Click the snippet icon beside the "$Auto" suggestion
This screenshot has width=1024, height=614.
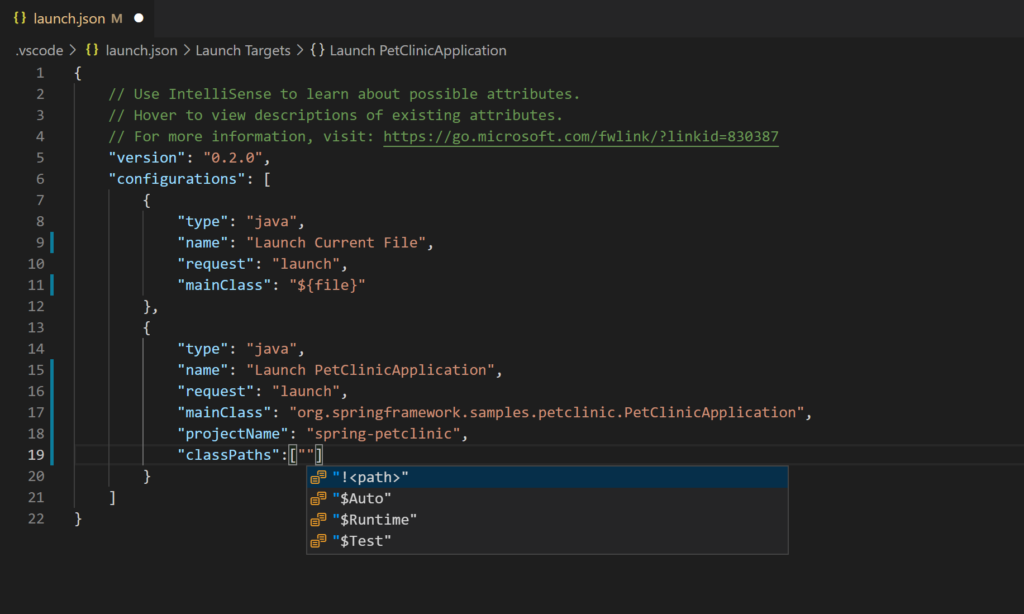[x=320, y=498]
